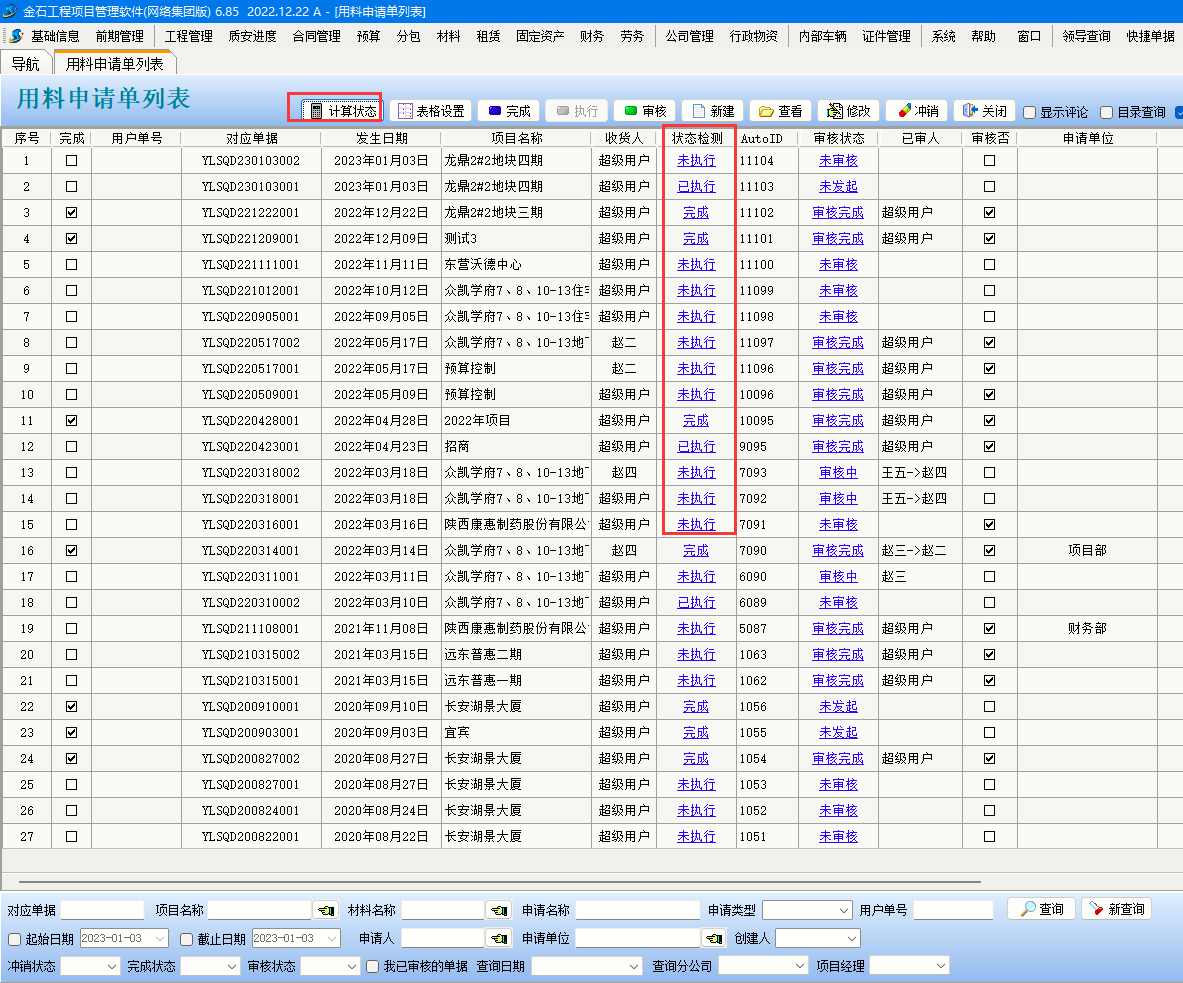The image size is (1183, 983).
Task: Open the 查看 folder icon button
Action: 780,111
